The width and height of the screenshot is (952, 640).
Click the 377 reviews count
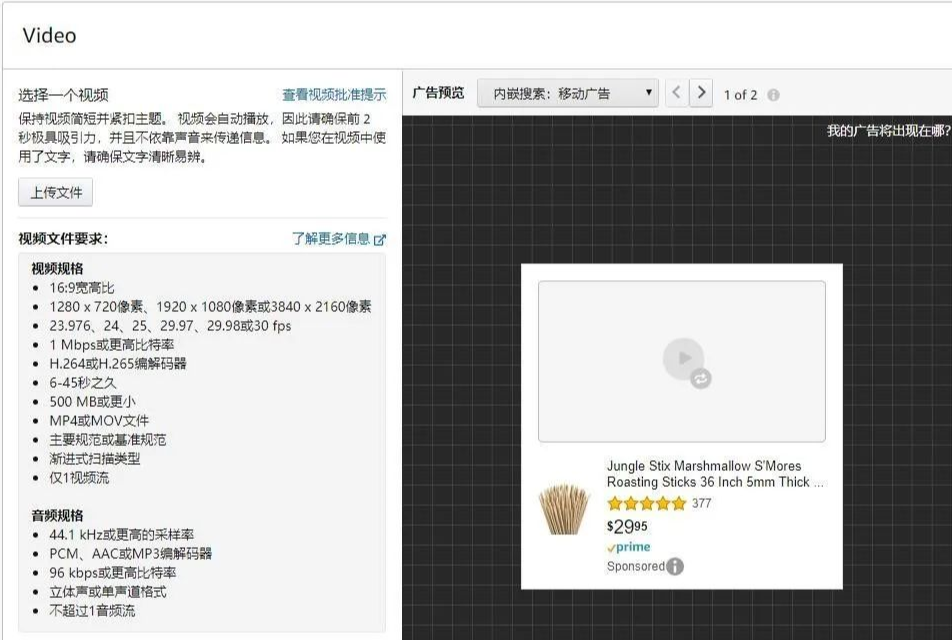coord(701,503)
